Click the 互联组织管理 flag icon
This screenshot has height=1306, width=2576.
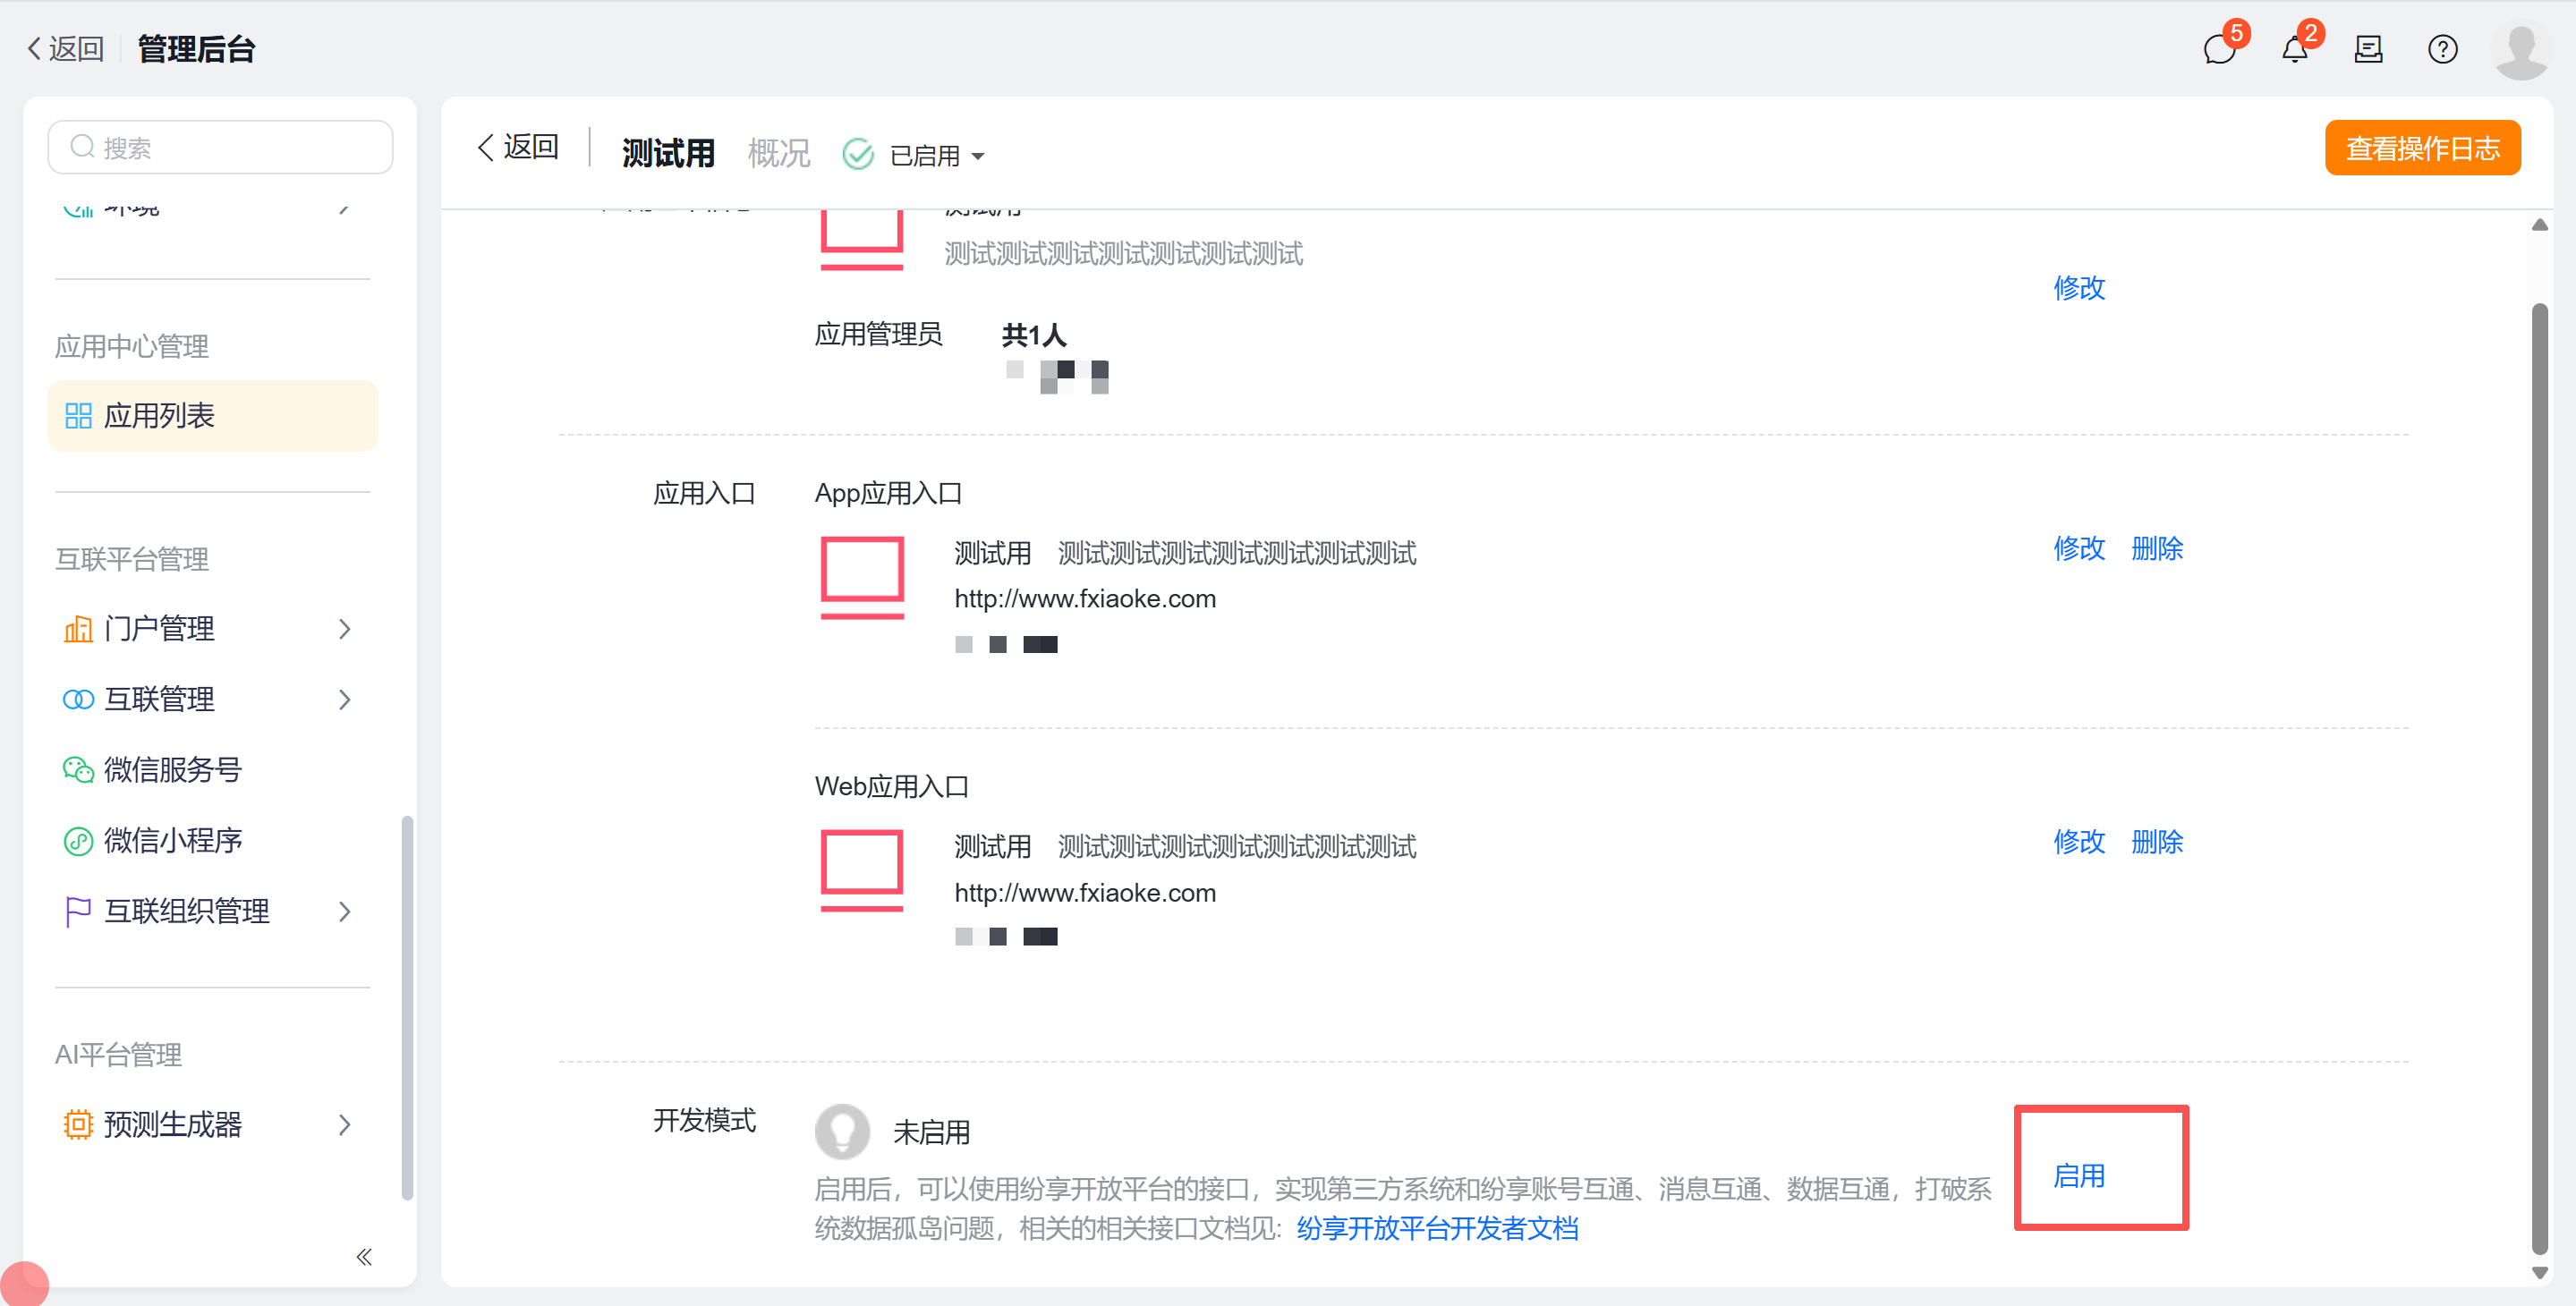[x=78, y=911]
